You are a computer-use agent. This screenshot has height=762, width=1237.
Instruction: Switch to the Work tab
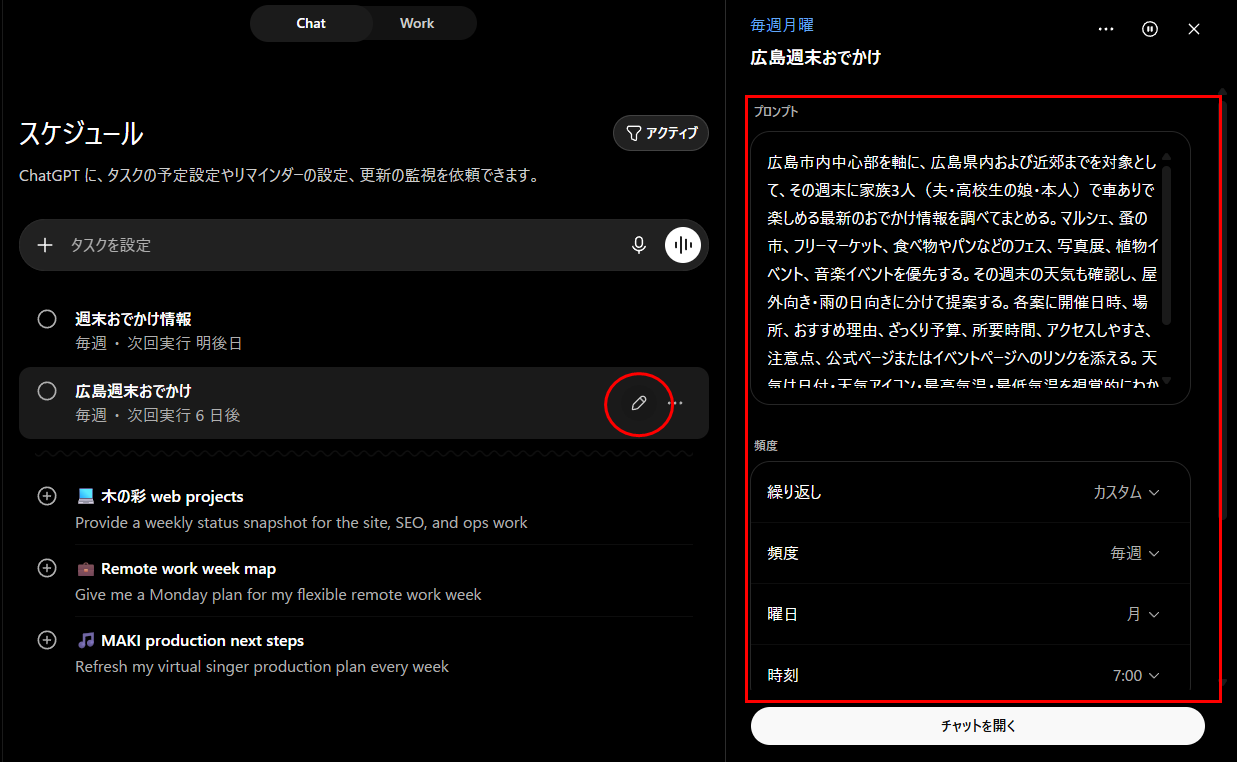pos(417,23)
